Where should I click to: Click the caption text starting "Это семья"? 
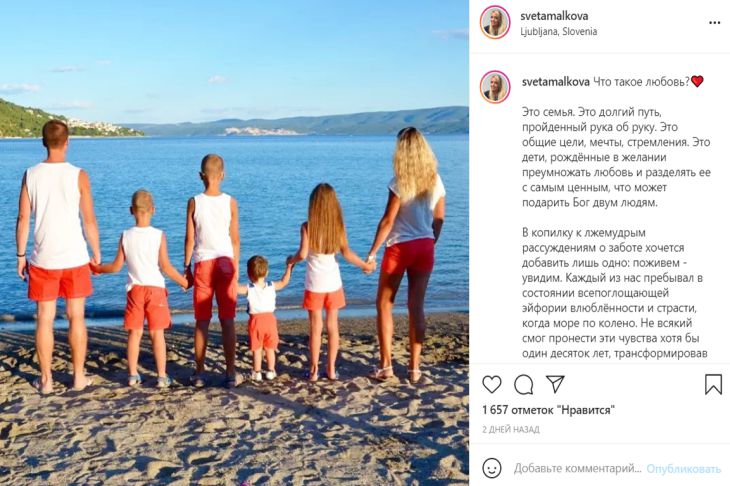(x=616, y=157)
